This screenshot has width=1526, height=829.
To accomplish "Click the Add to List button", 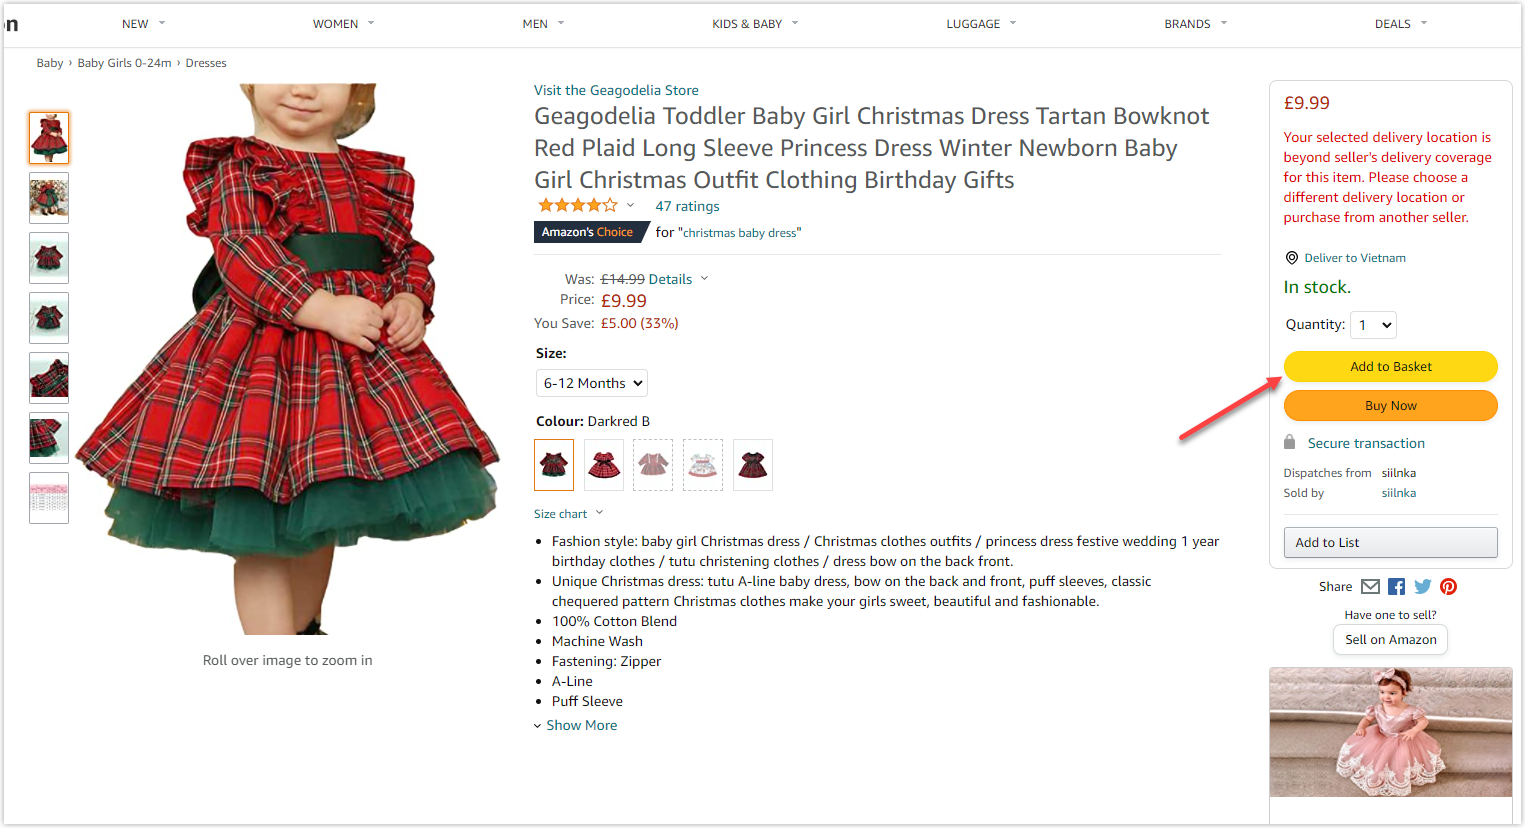I will click(x=1390, y=542).
